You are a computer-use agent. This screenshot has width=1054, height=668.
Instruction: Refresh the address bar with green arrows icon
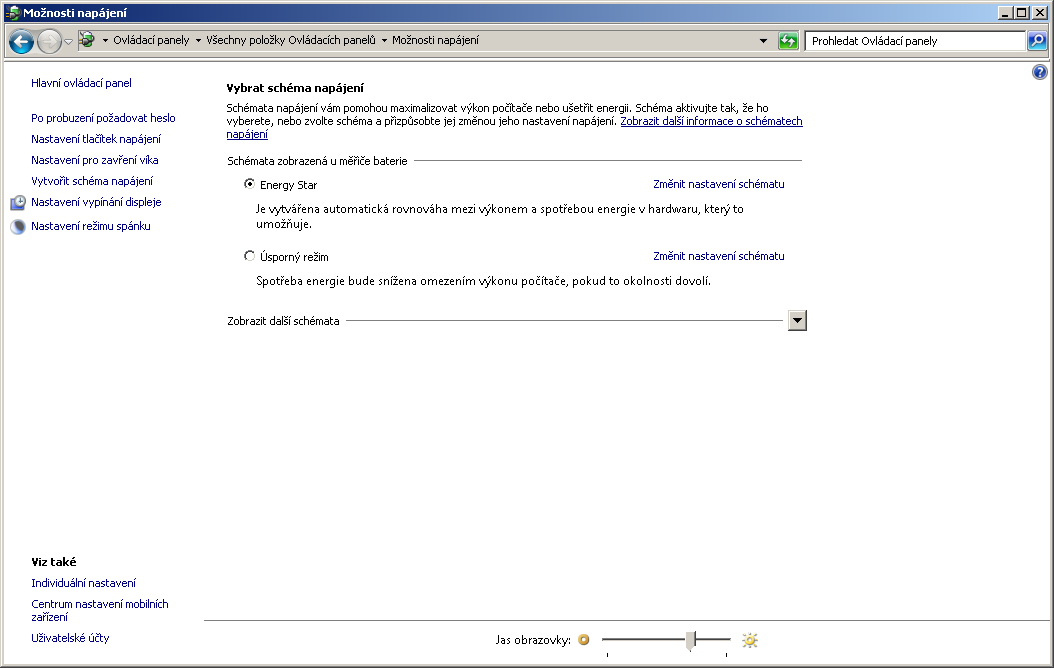[x=788, y=41]
